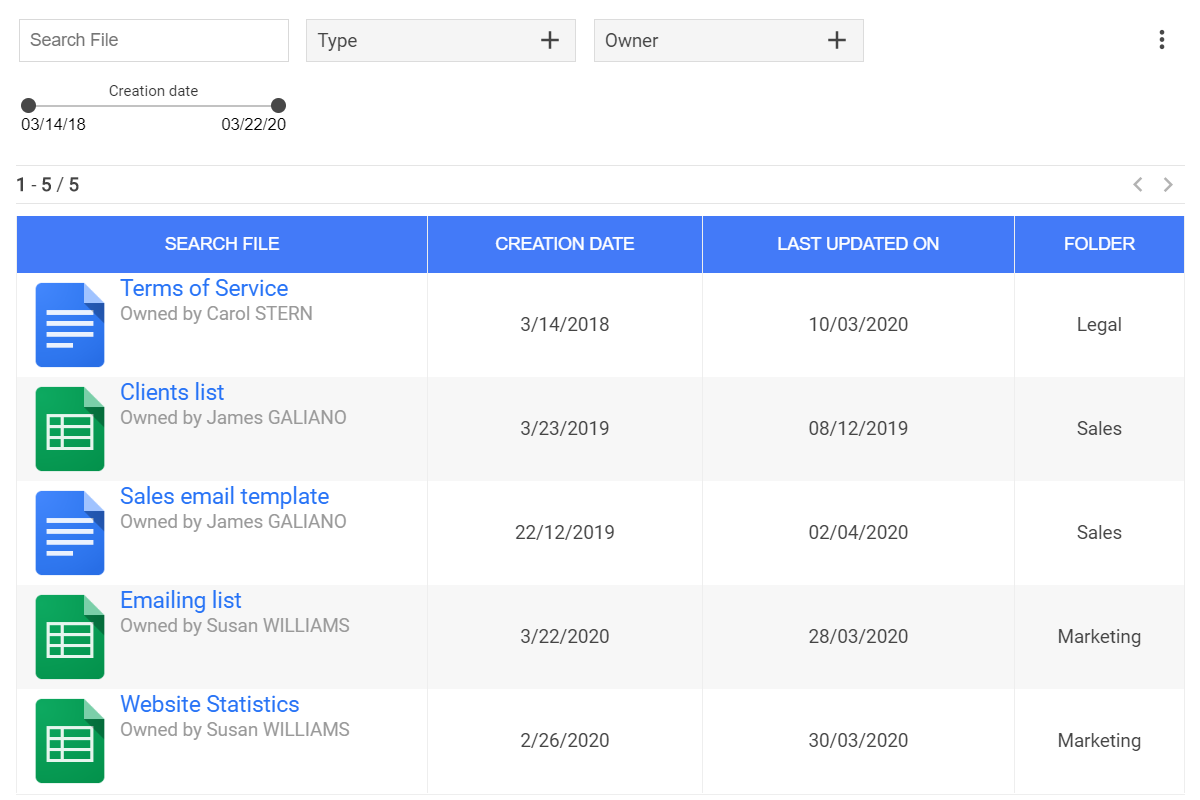Image resolution: width=1200 pixels, height=800 pixels.
Task: Select the last updated 30/03/2020 cell
Action: [858, 741]
